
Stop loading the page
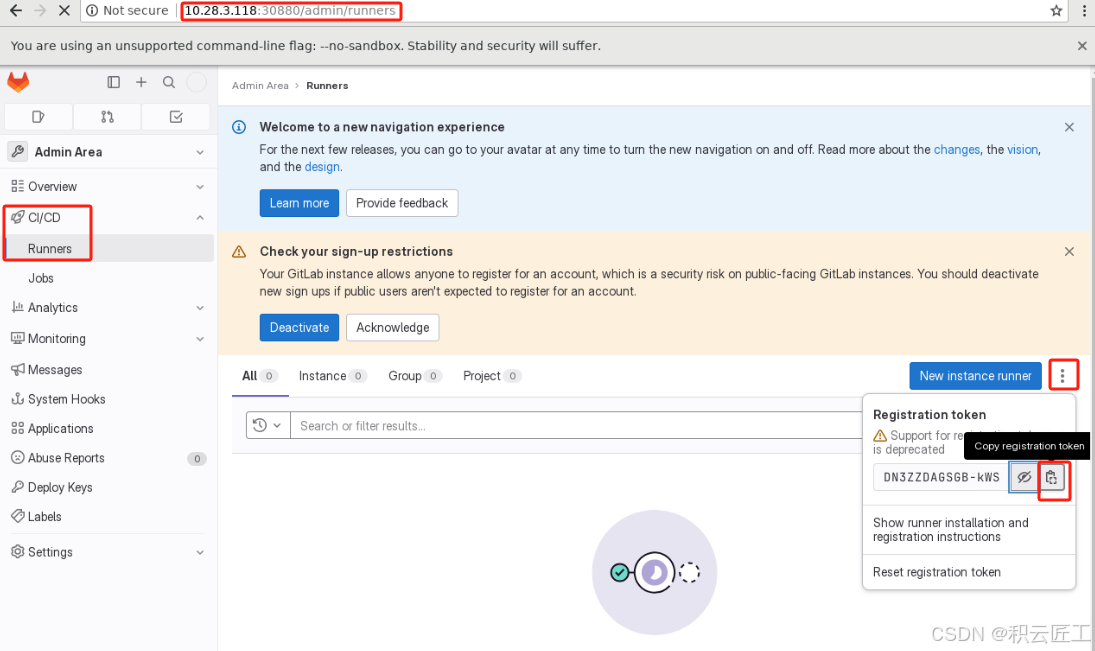(64, 10)
